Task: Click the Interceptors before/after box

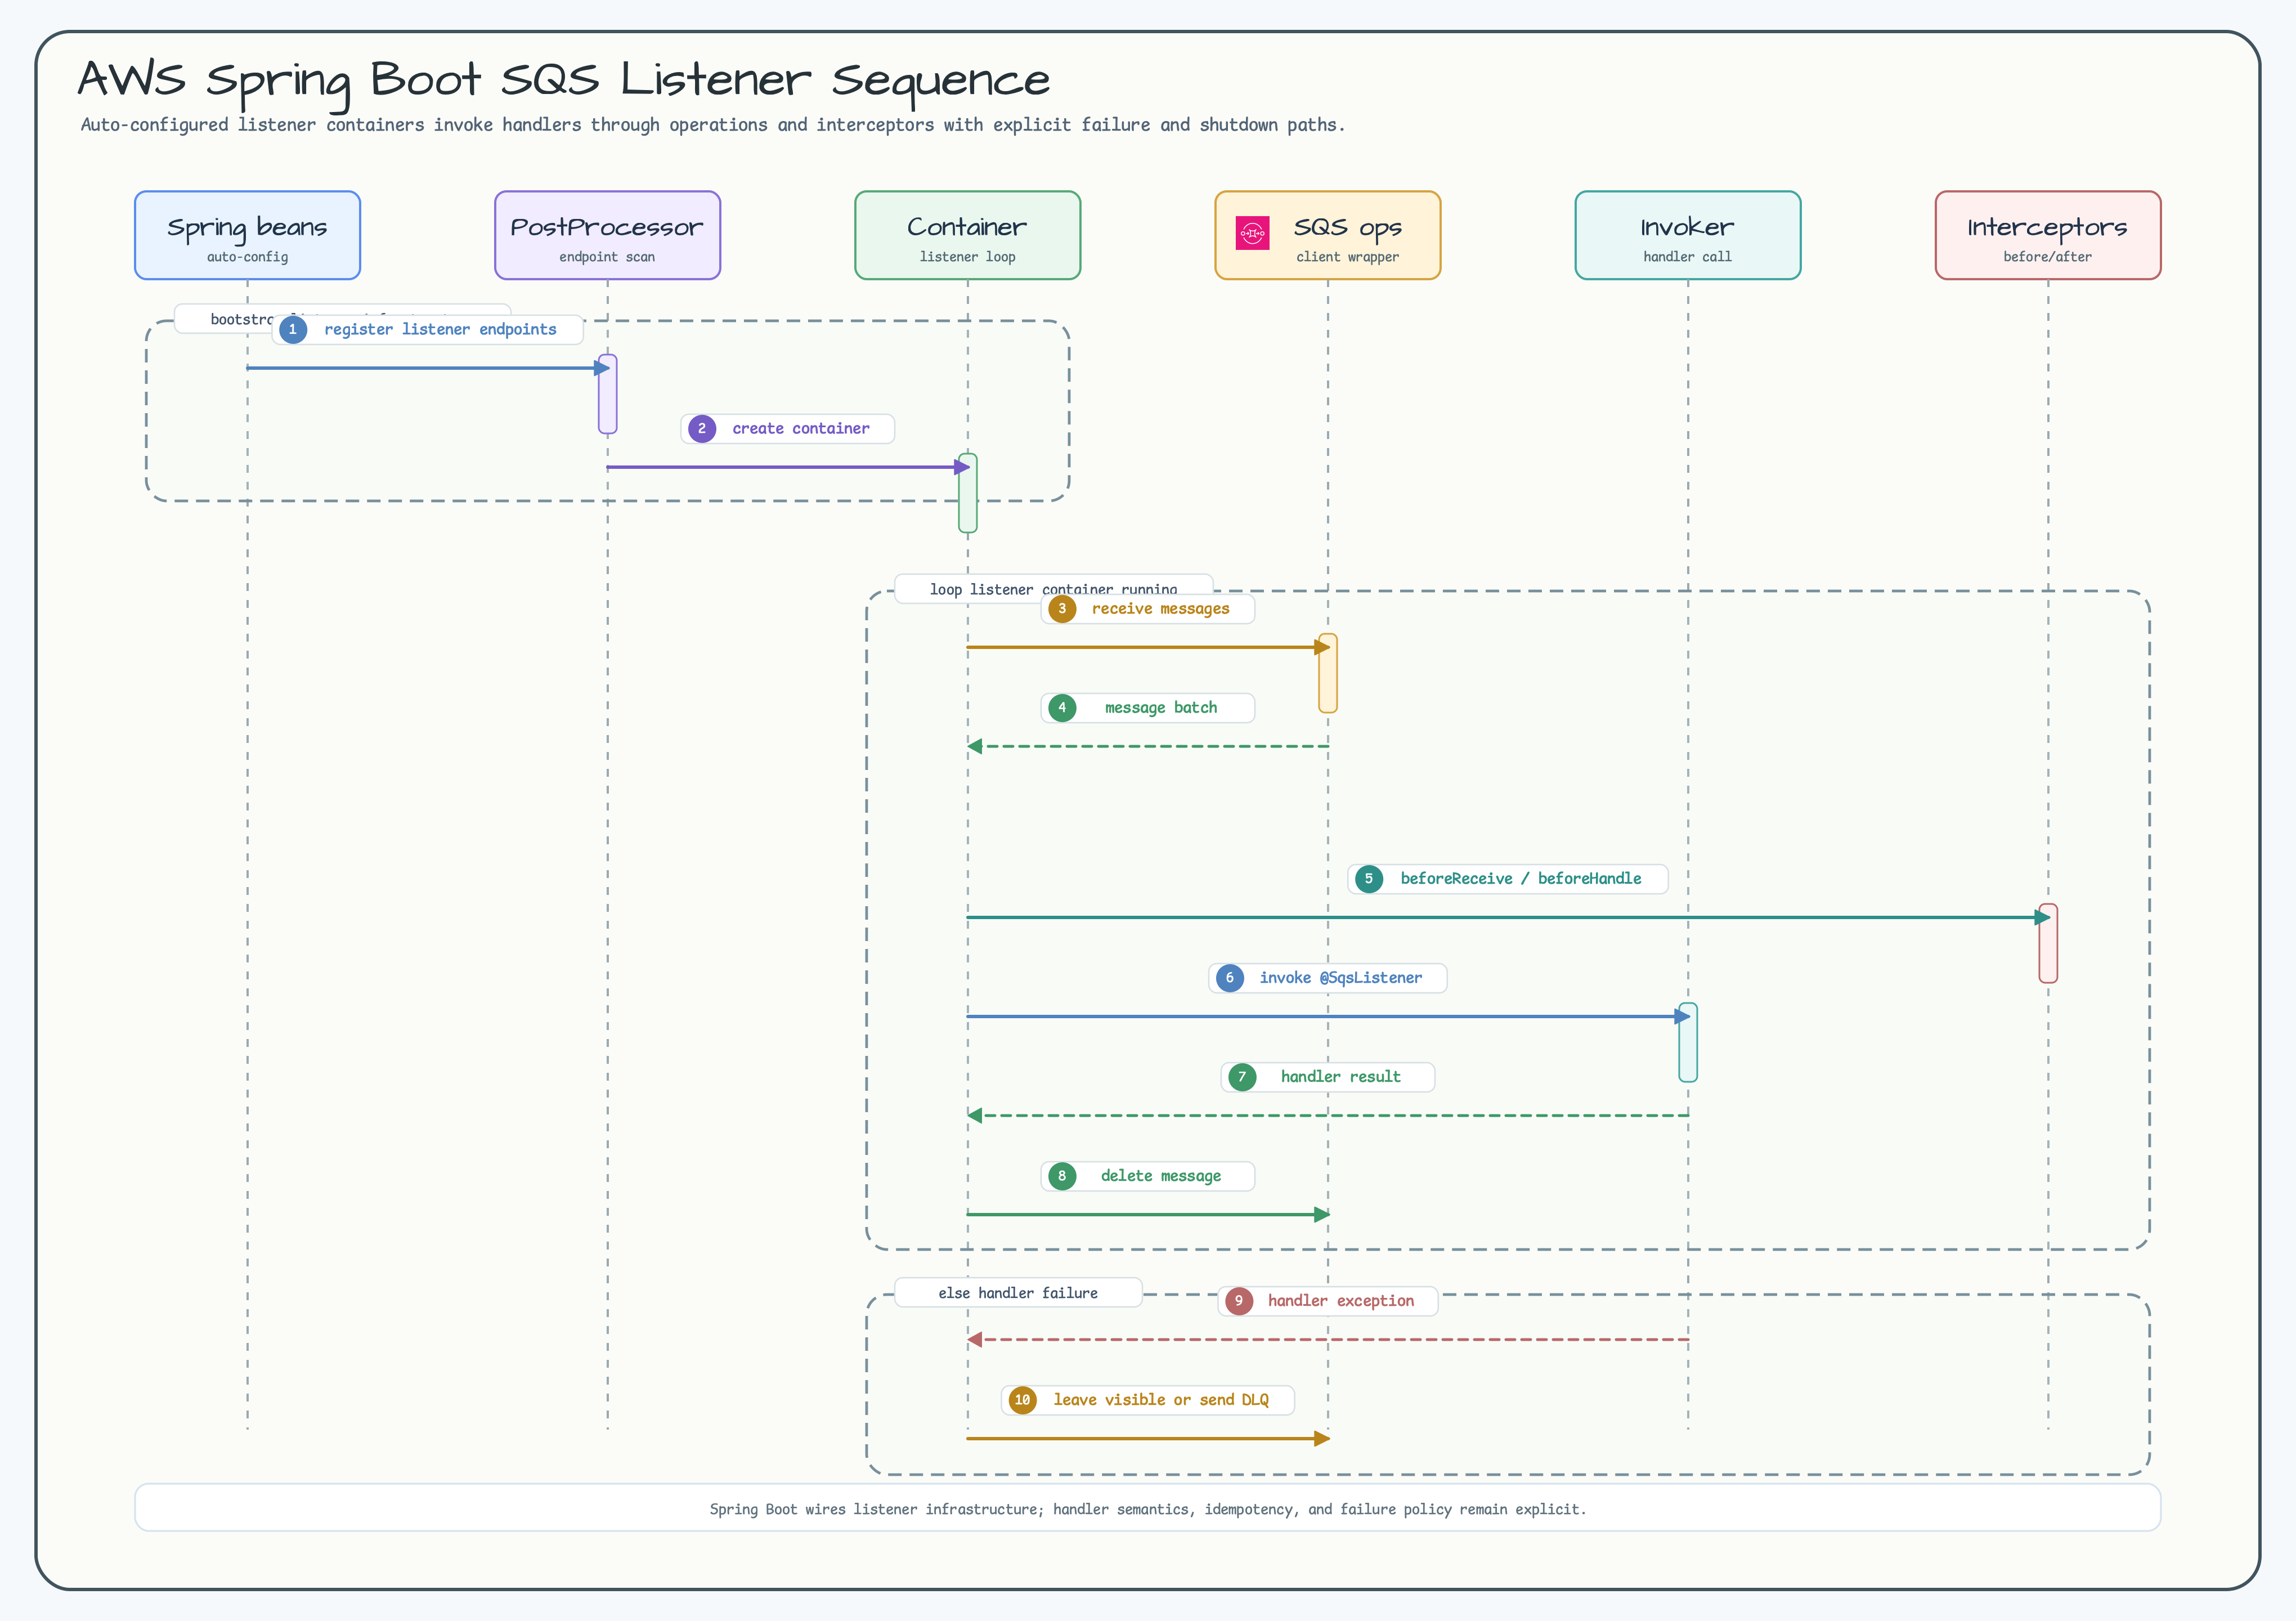Action: coord(2048,235)
